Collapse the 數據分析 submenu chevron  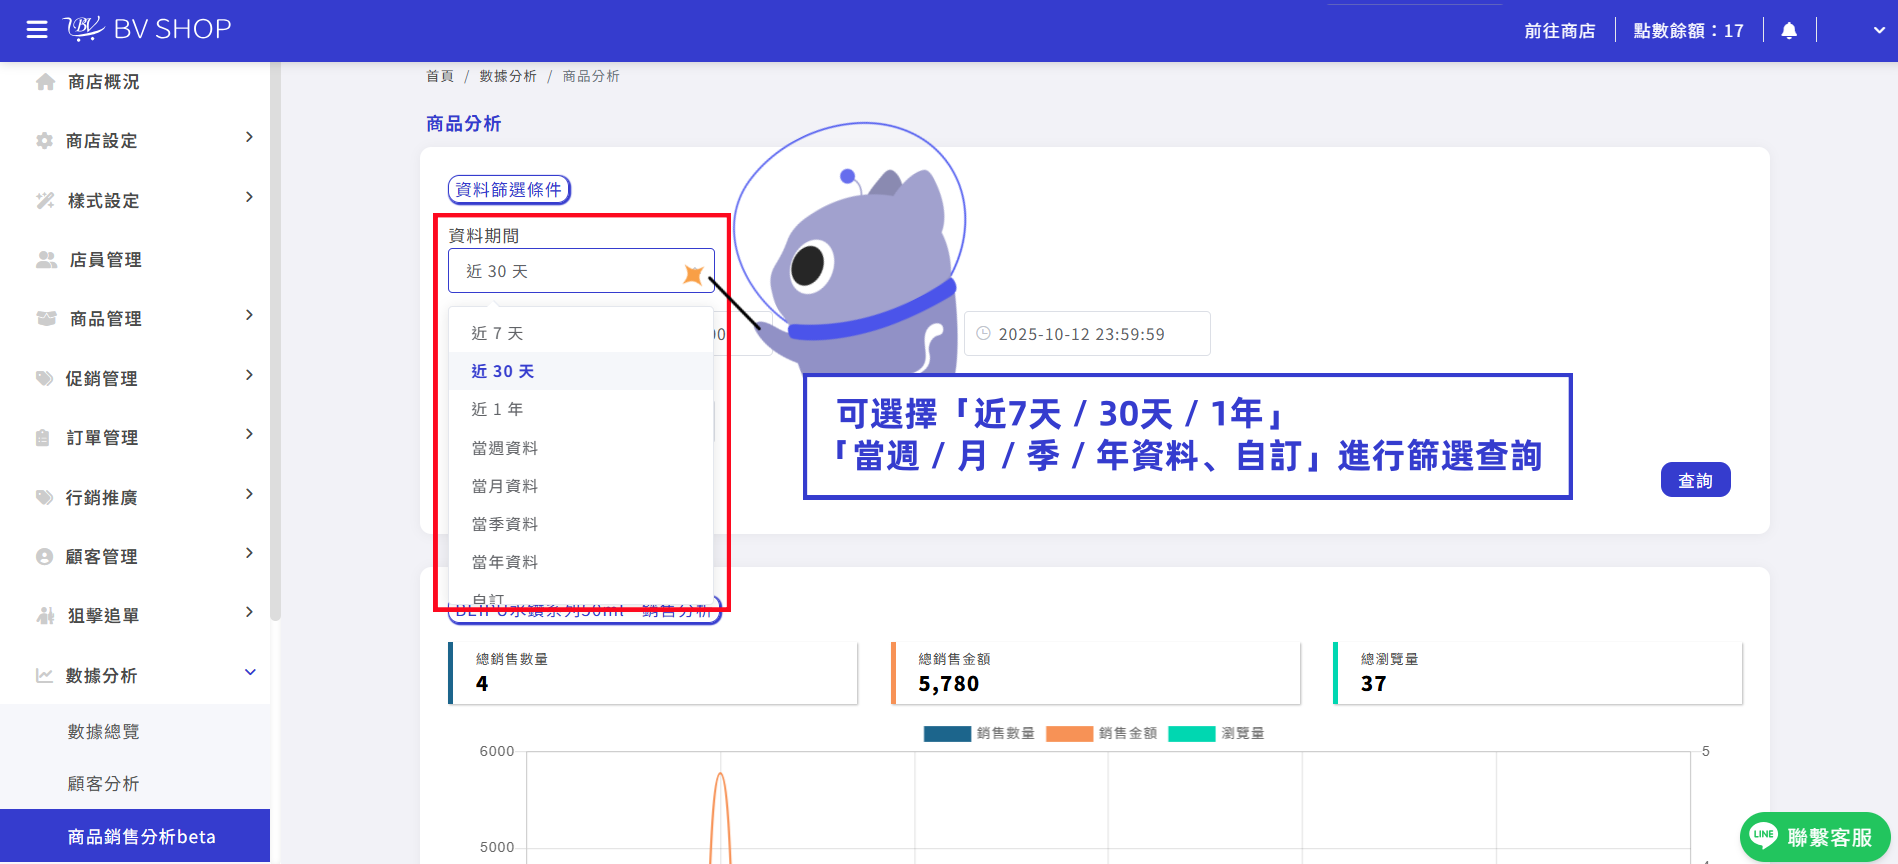point(250,672)
